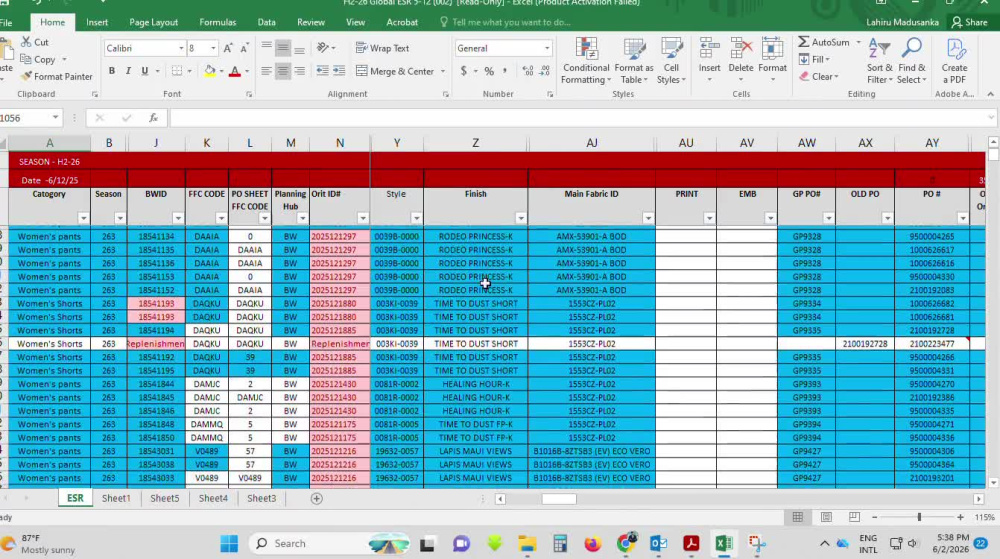Switch to Sheet4 worksheet tab
The image size is (1000, 559).
click(213, 498)
